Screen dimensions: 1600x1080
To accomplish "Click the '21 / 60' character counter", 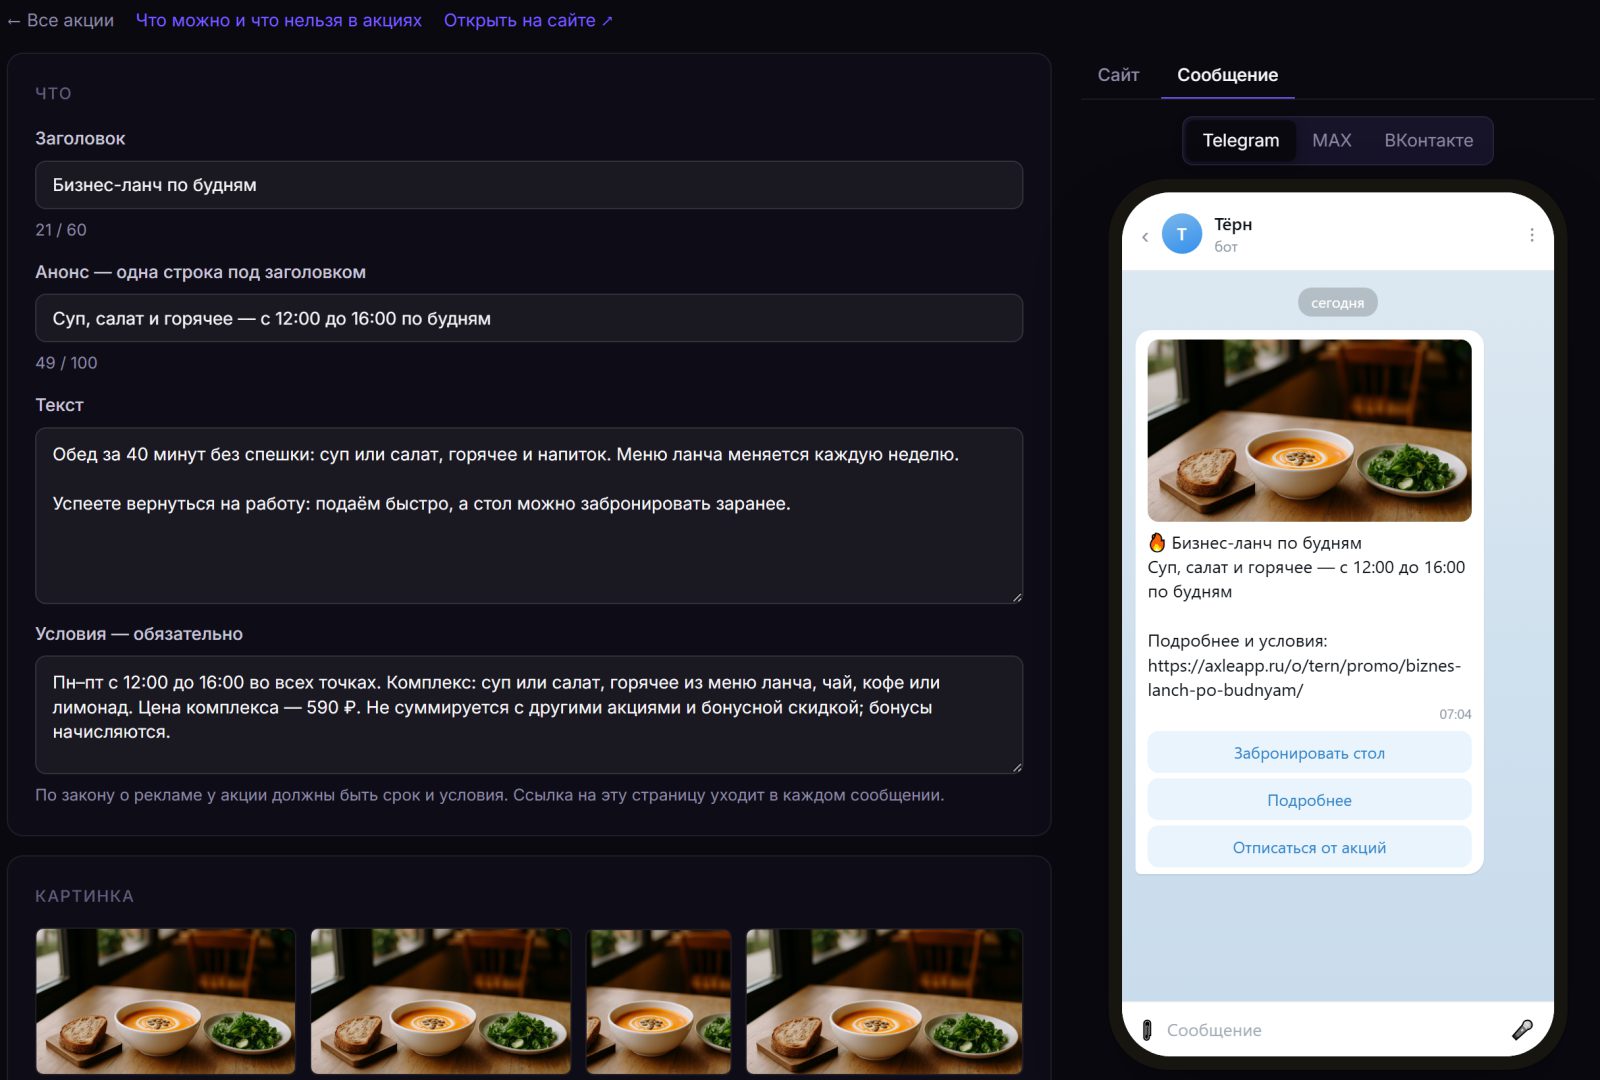I will pyautogui.click(x=61, y=230).
